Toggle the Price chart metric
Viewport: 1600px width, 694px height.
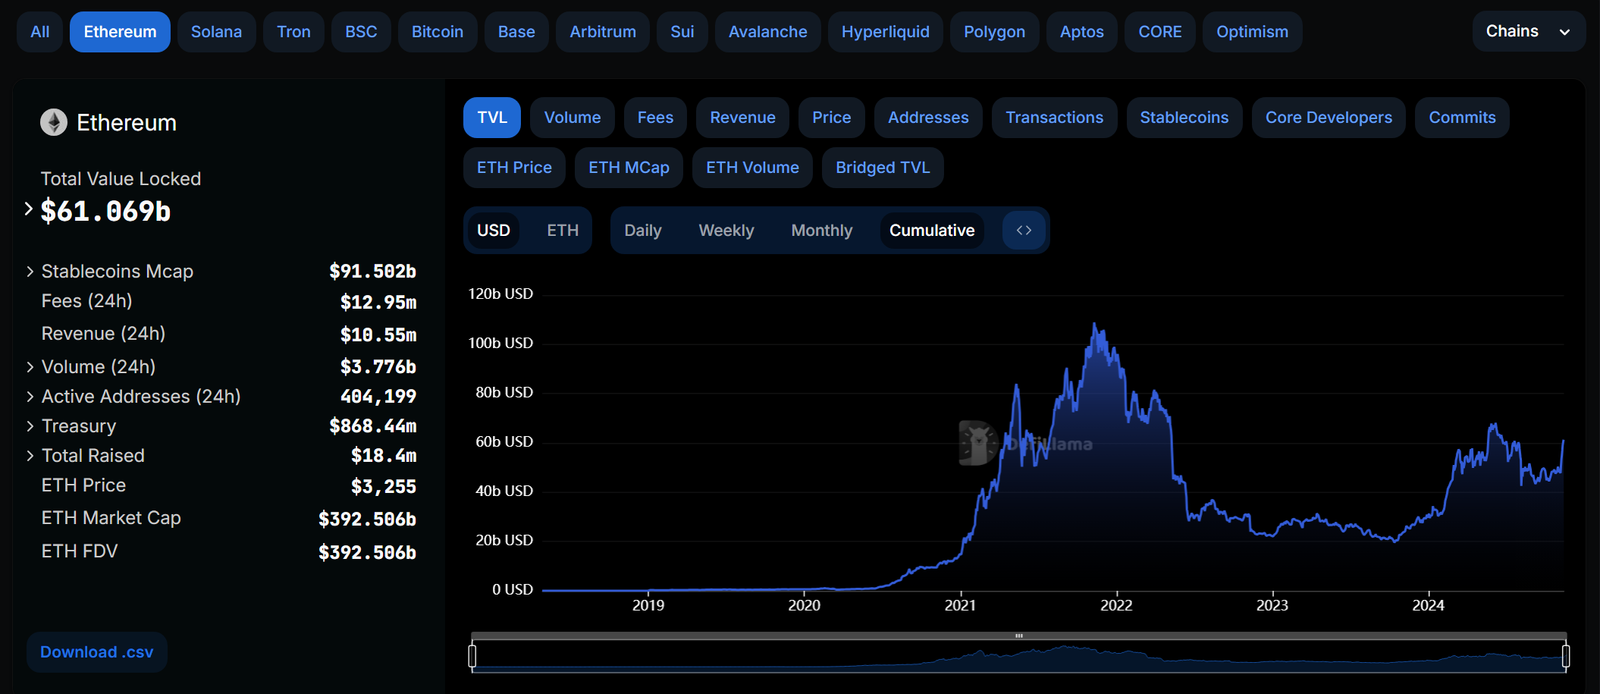(x=831, y=117)
